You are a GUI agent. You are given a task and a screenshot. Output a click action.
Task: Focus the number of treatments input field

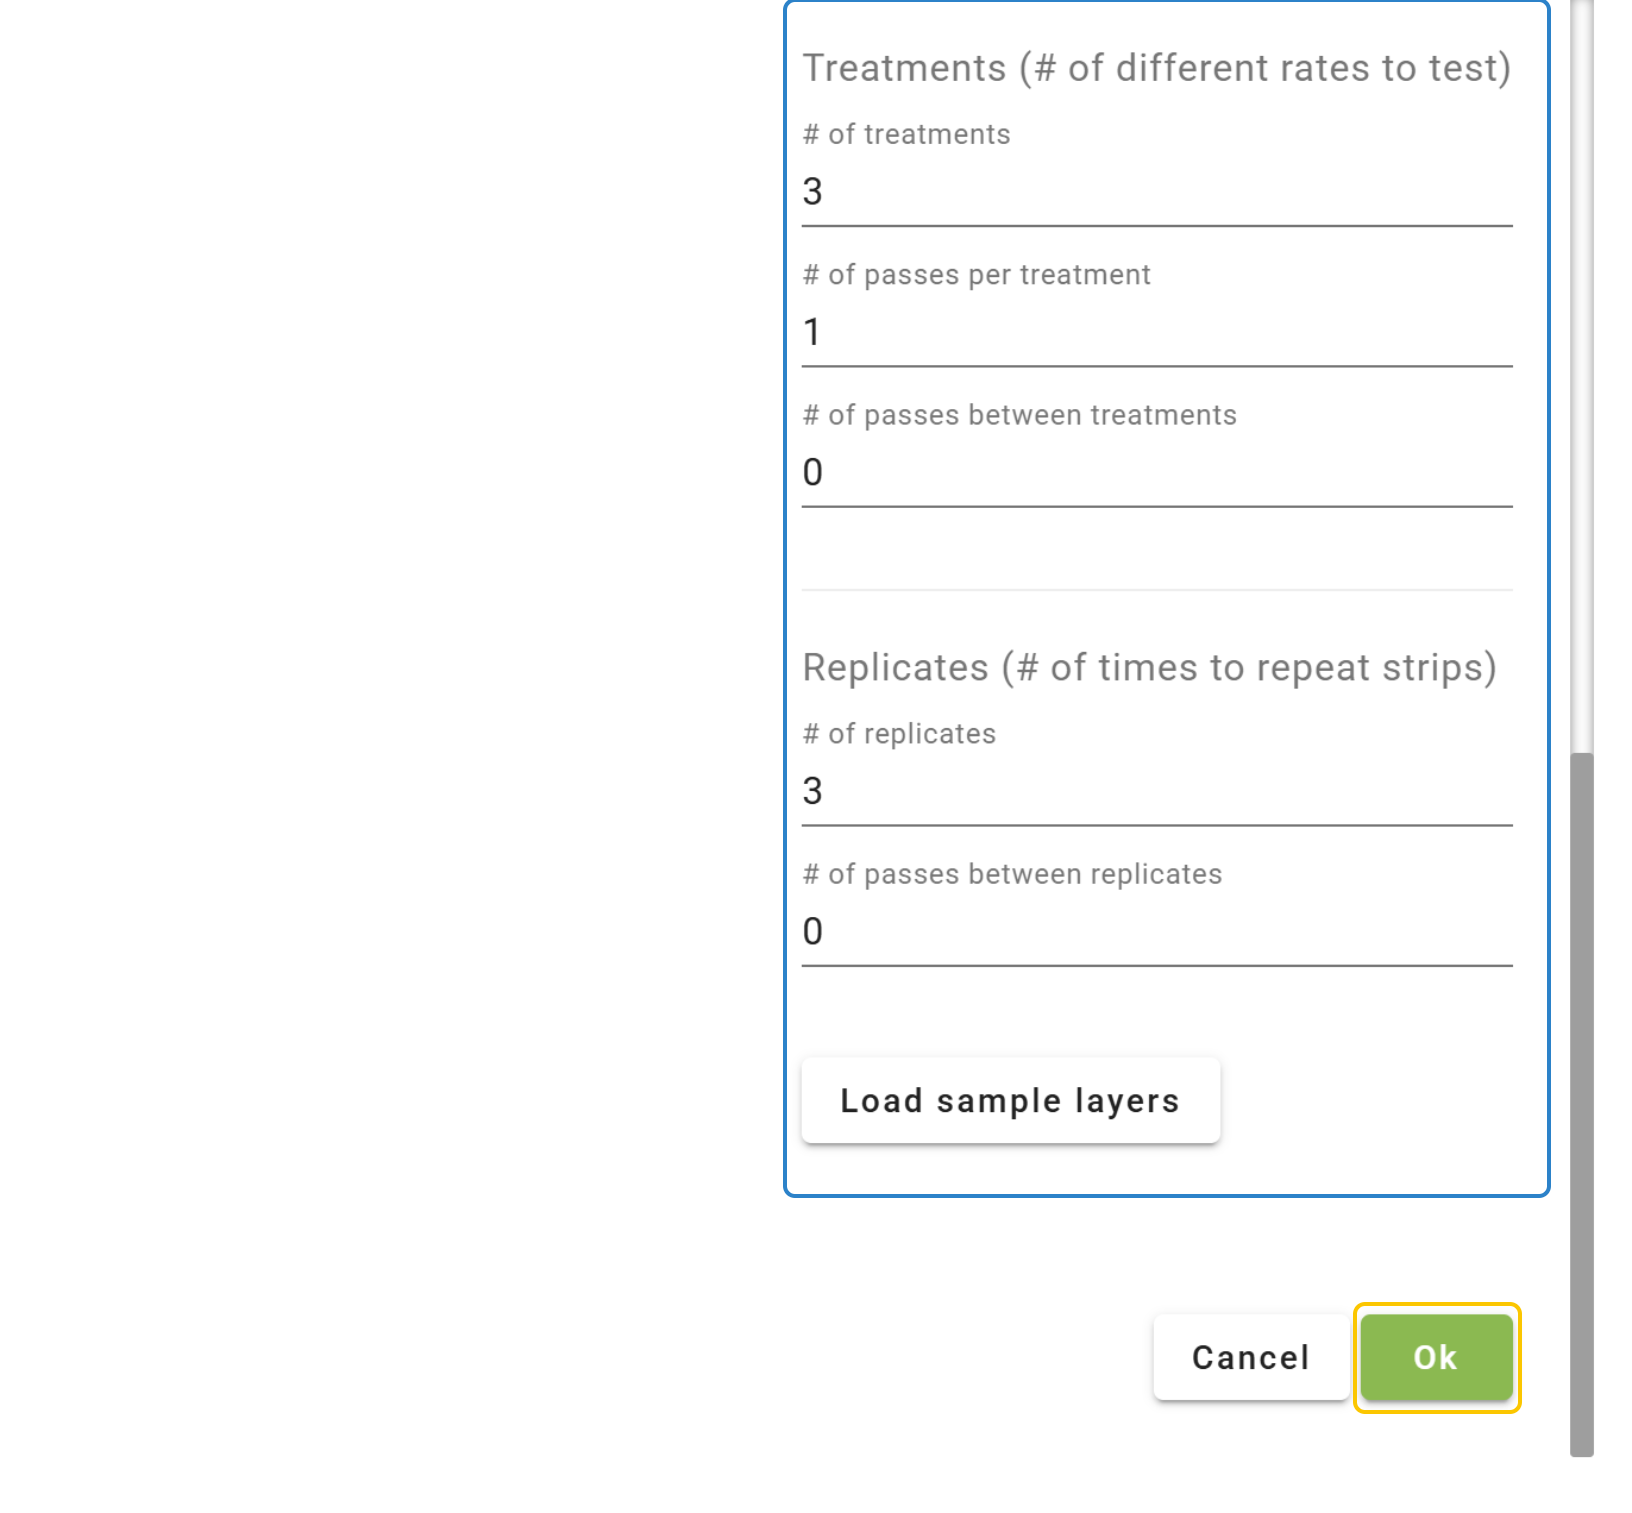(1156, 192)
